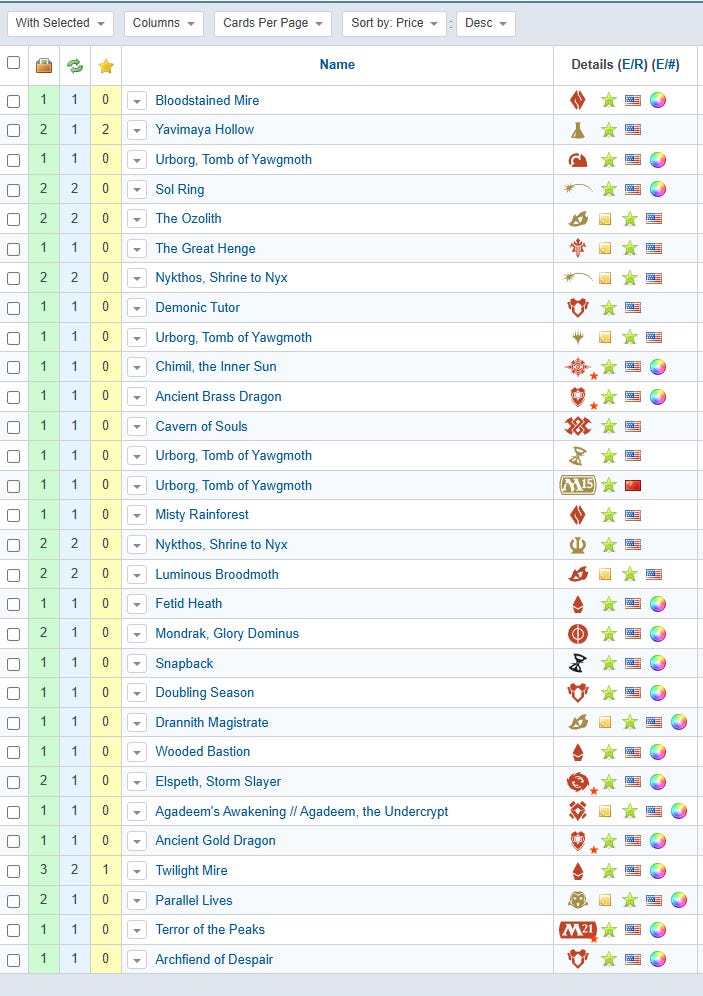Click the set symbol for Cavern of Souls
The width and height of the screenshot is (703, 996).
coord(577,426)
